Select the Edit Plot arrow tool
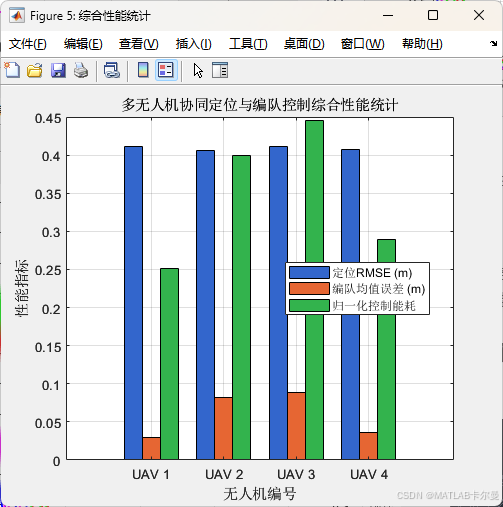 tap(198, 71)
